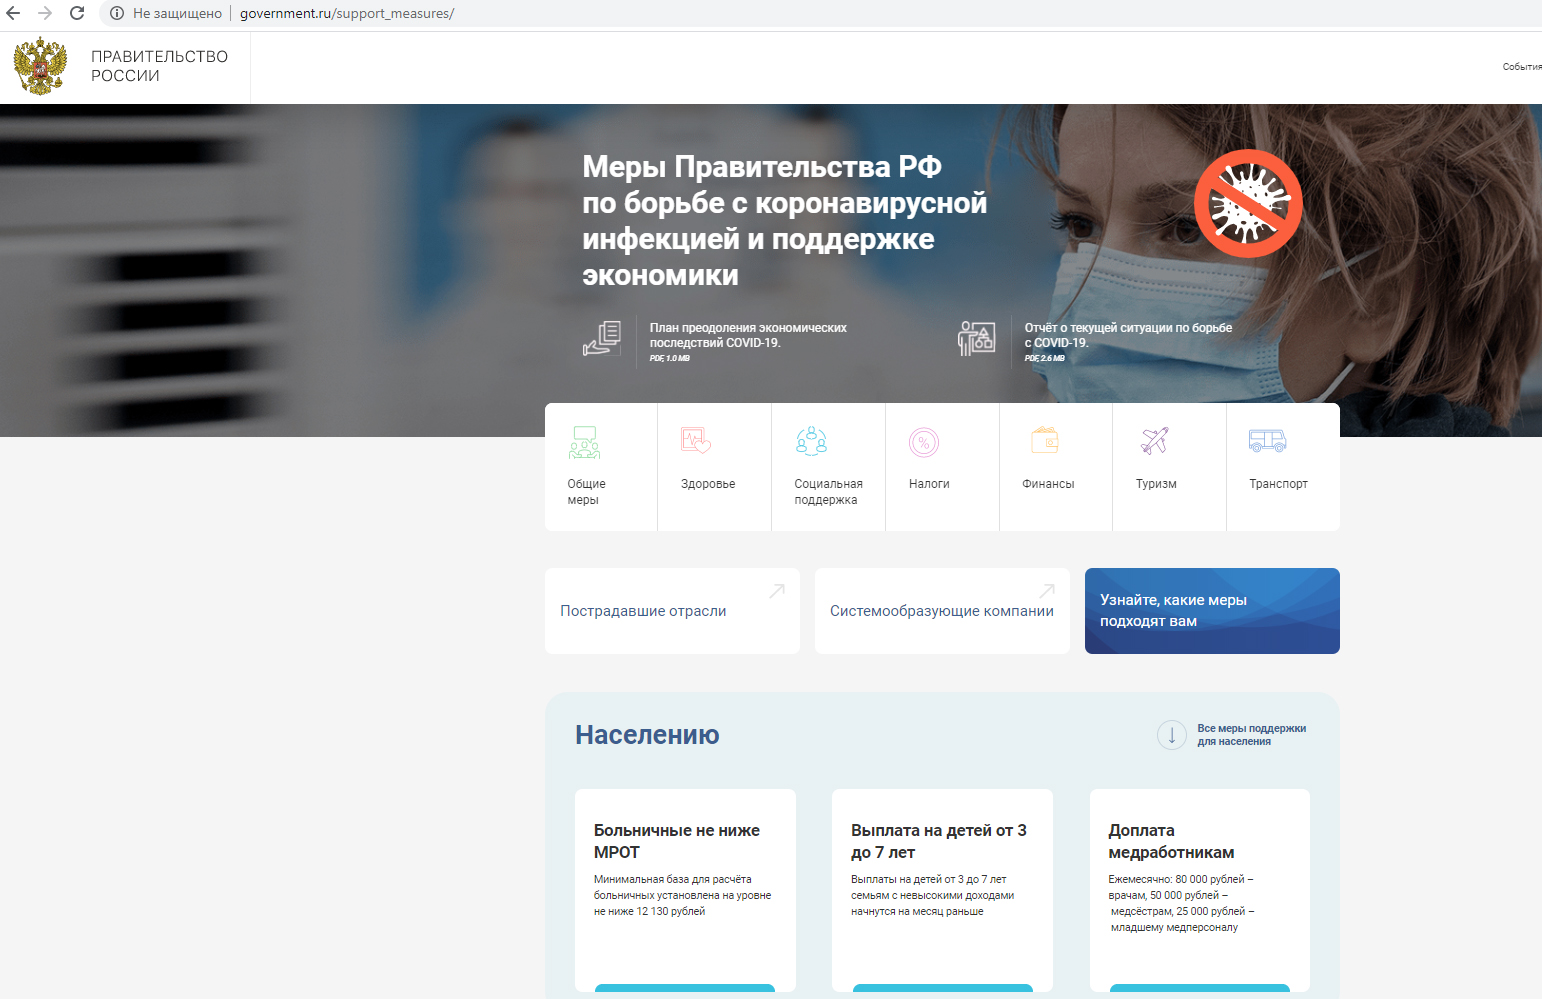Screen dimensions: 1542x999
Task: Select the Туризм airplane icon
Action: click(1155, 440)
